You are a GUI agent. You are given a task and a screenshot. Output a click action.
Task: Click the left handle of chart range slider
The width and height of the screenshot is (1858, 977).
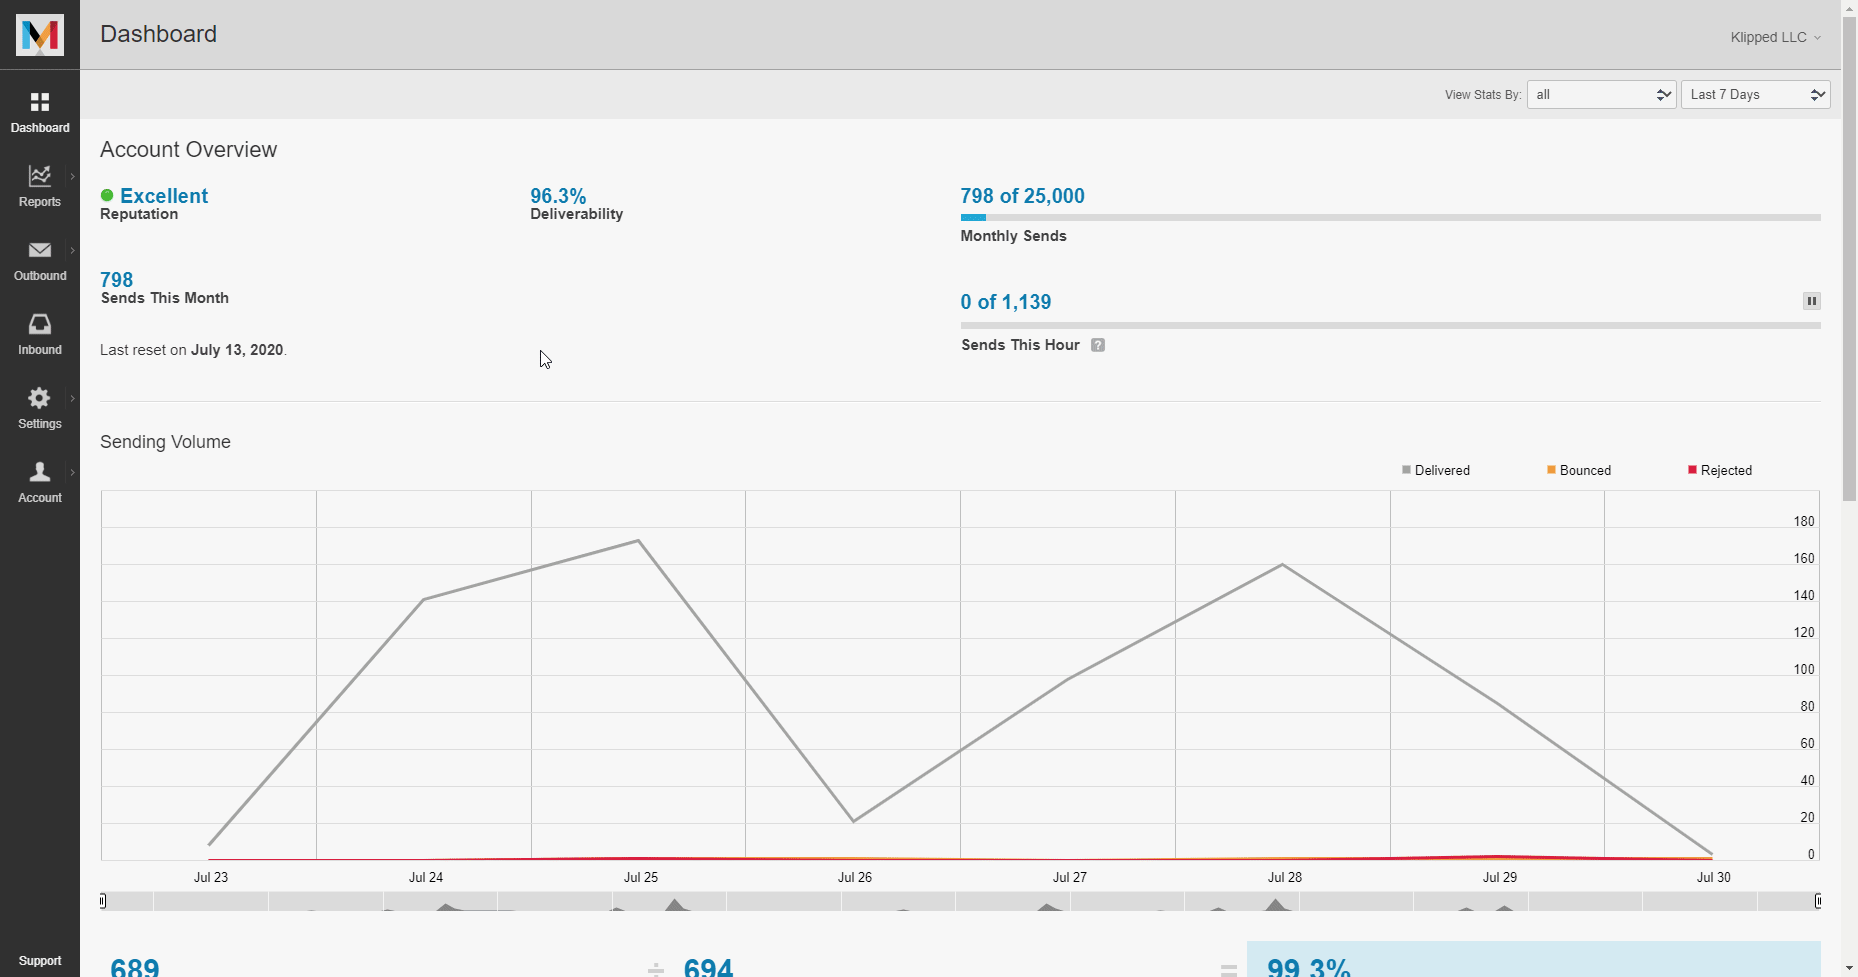click(103, 901)
